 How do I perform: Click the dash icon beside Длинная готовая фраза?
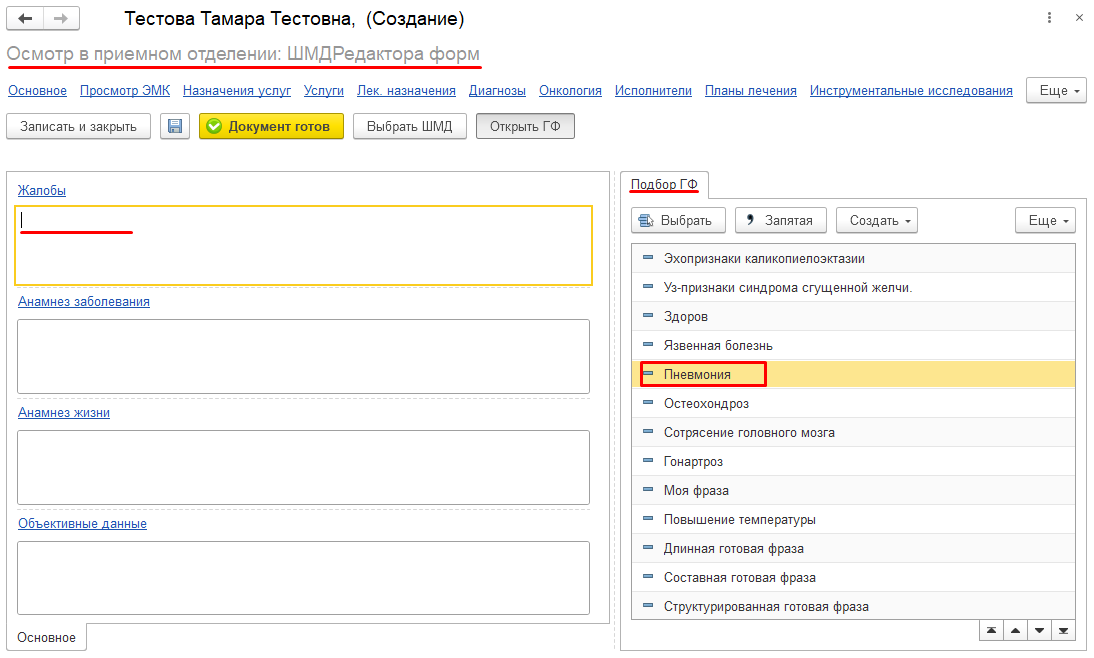pos(648,548)
